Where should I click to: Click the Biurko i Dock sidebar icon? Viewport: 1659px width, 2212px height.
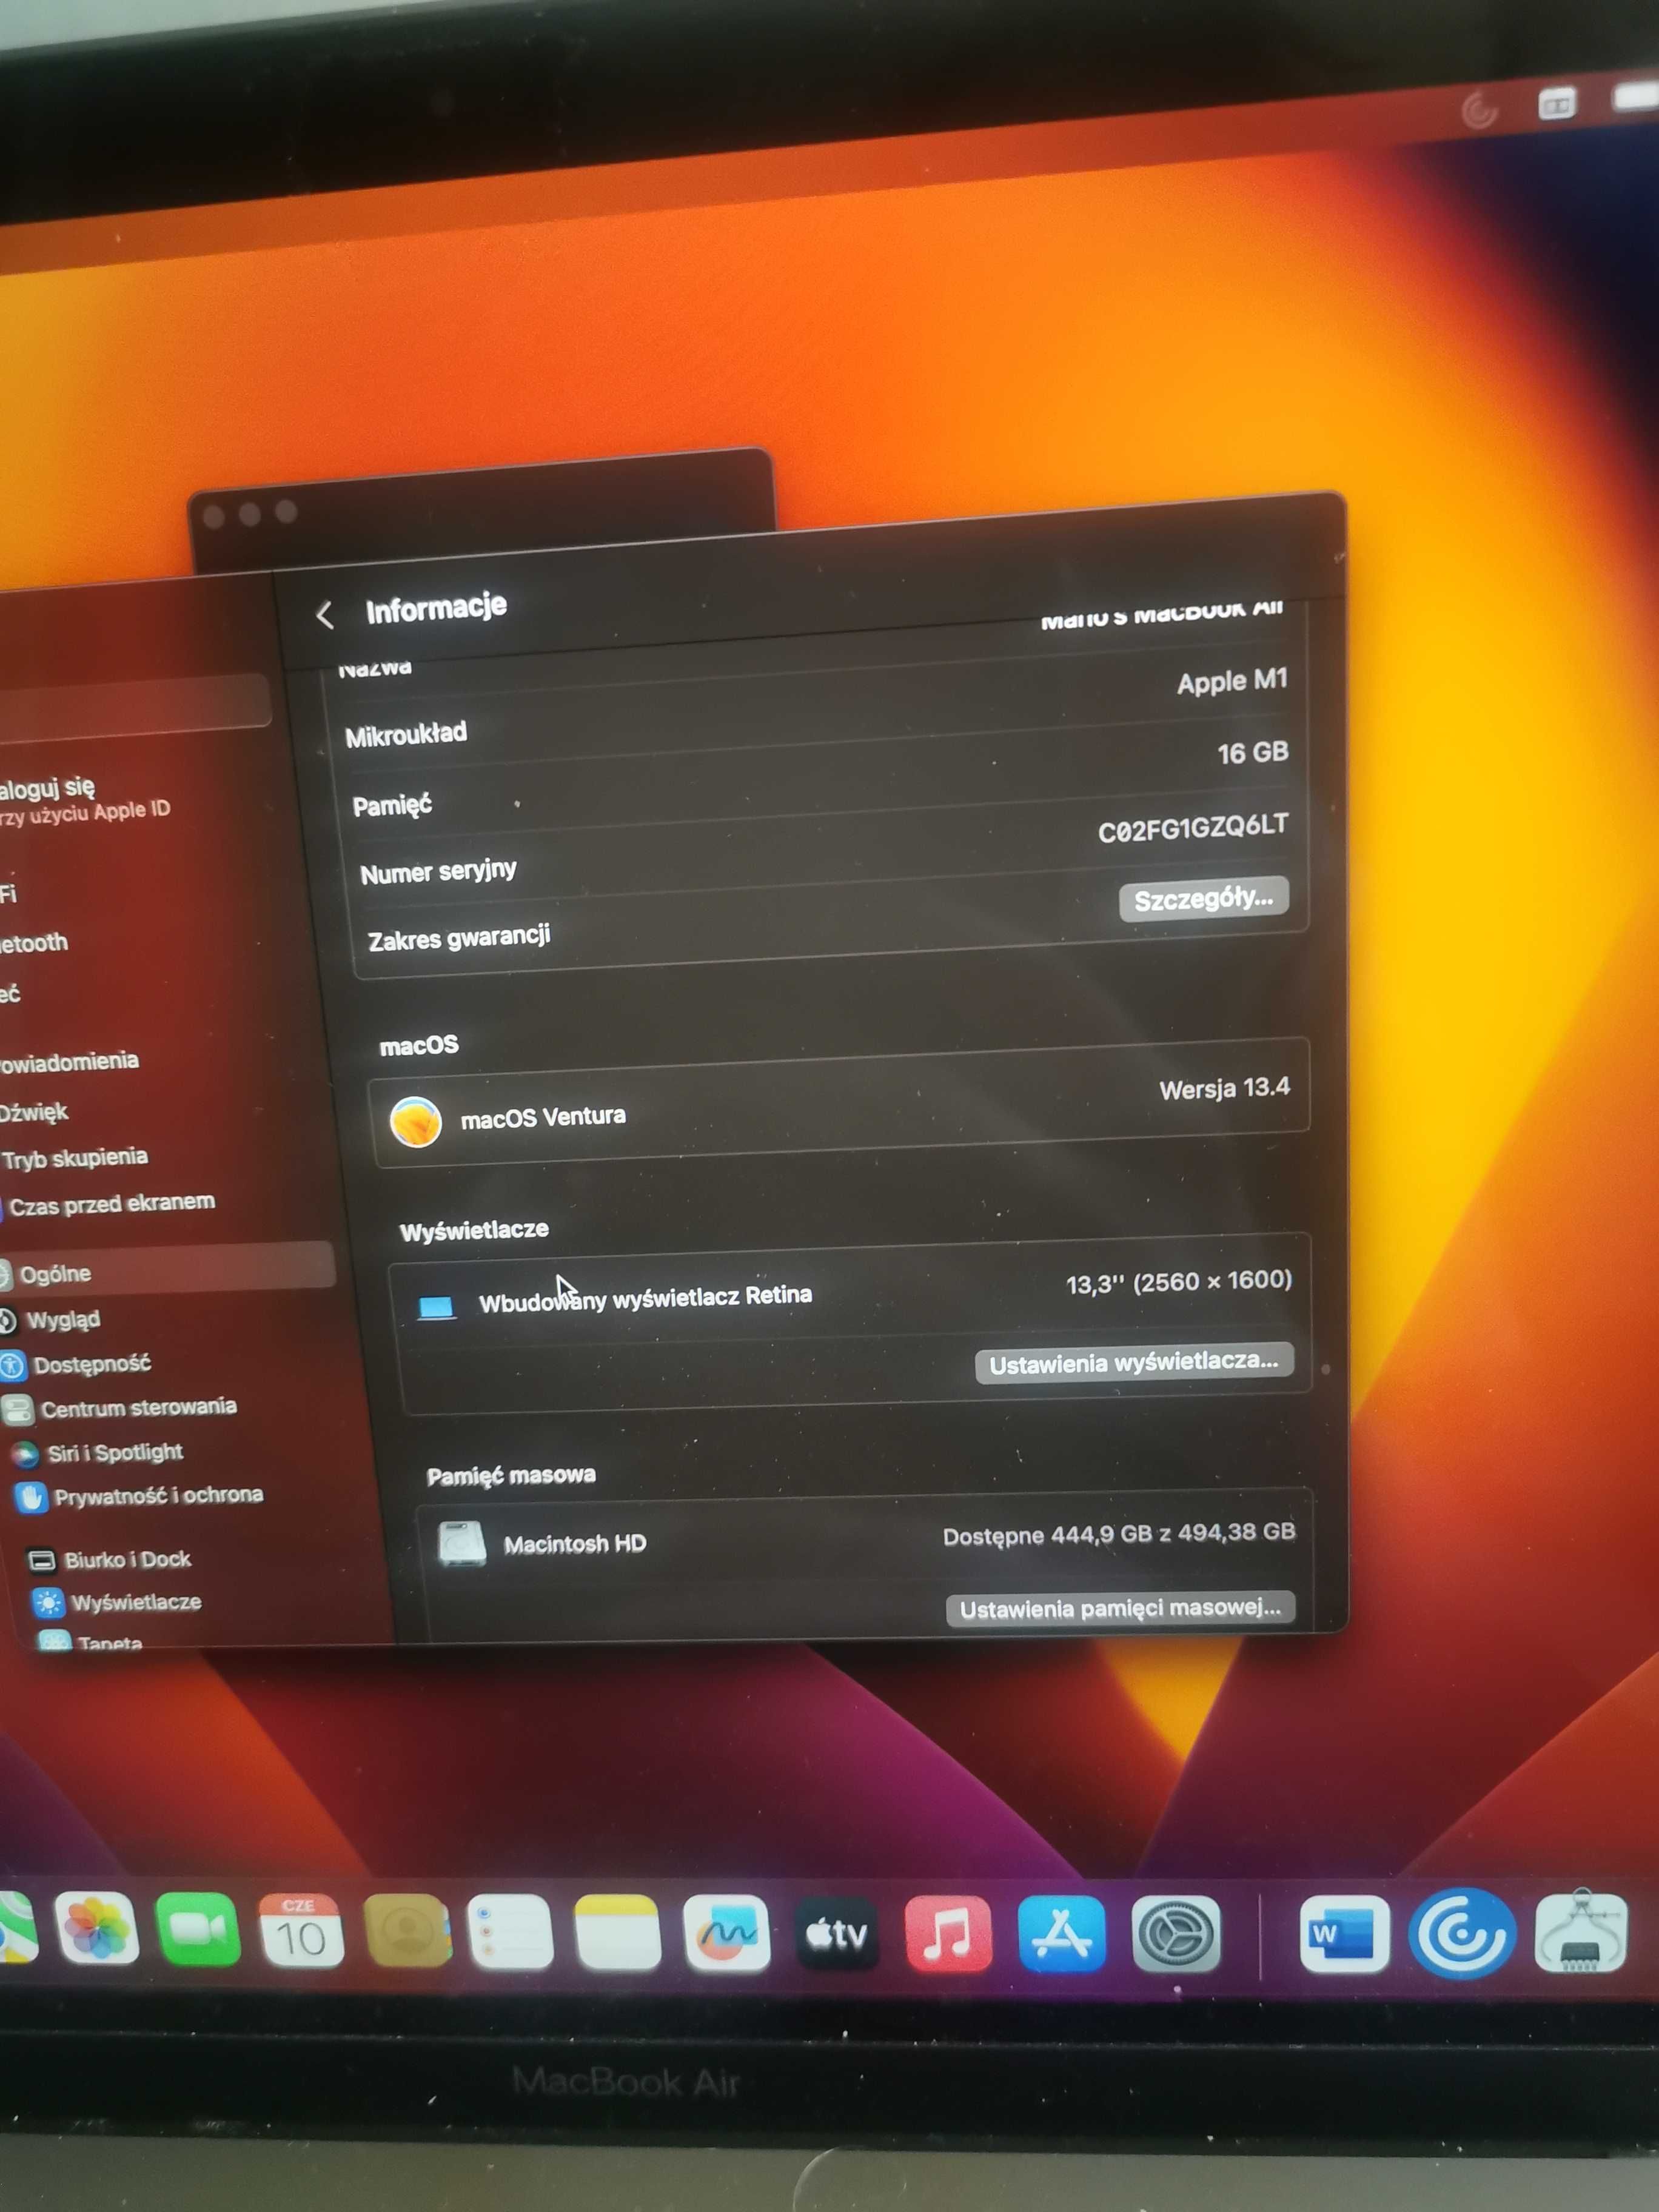[x=42, y=1560]
